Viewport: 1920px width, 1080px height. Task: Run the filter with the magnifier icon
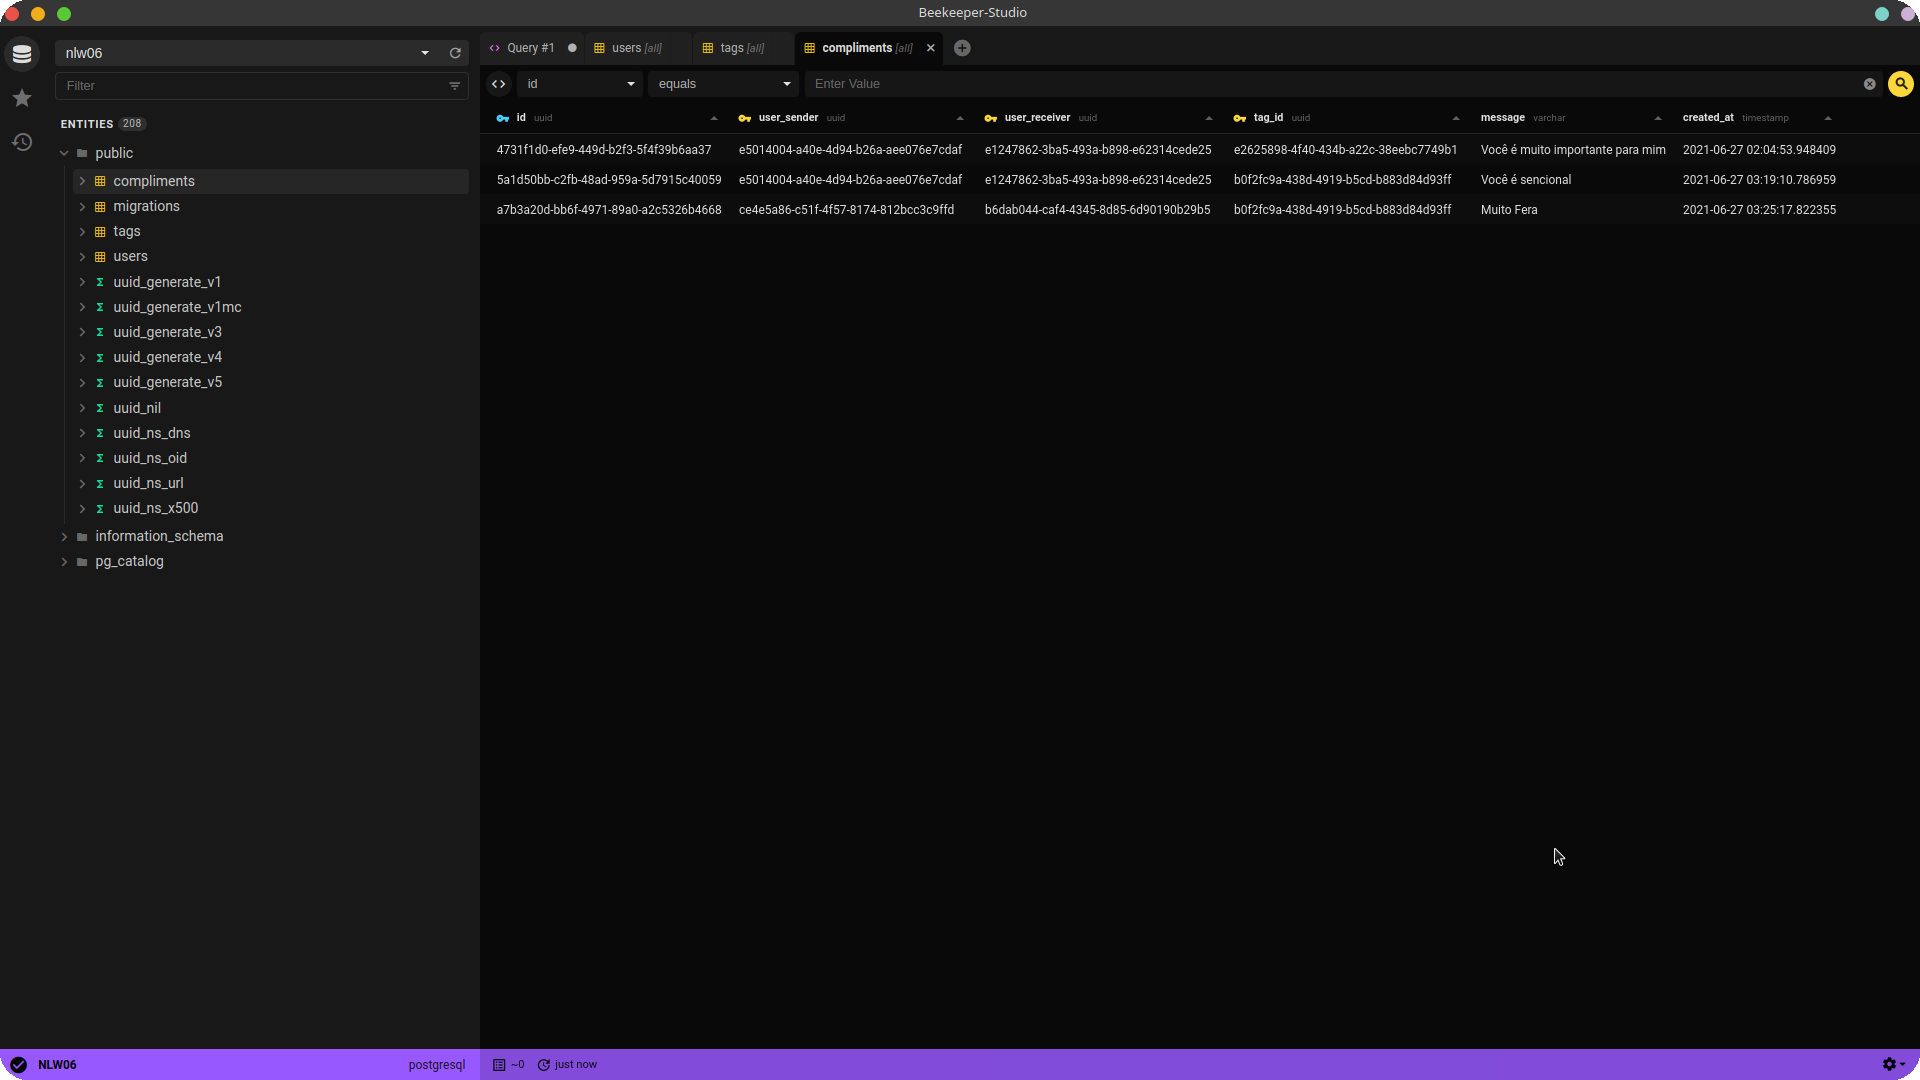click(1901, 84)
